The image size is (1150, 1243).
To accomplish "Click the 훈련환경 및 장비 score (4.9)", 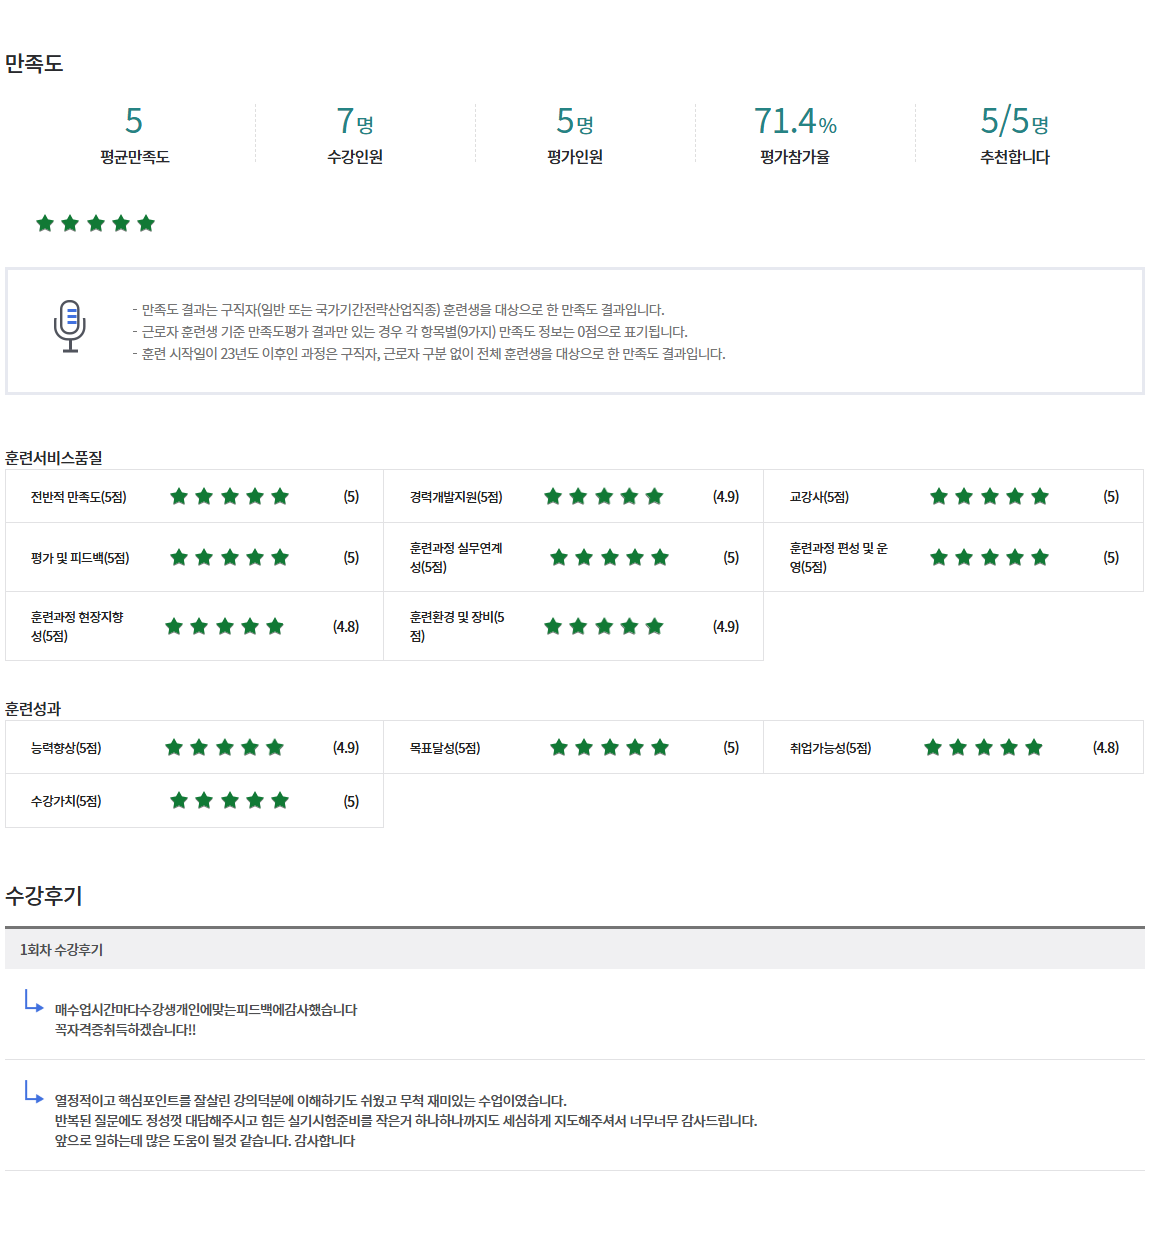I will 726,626.
